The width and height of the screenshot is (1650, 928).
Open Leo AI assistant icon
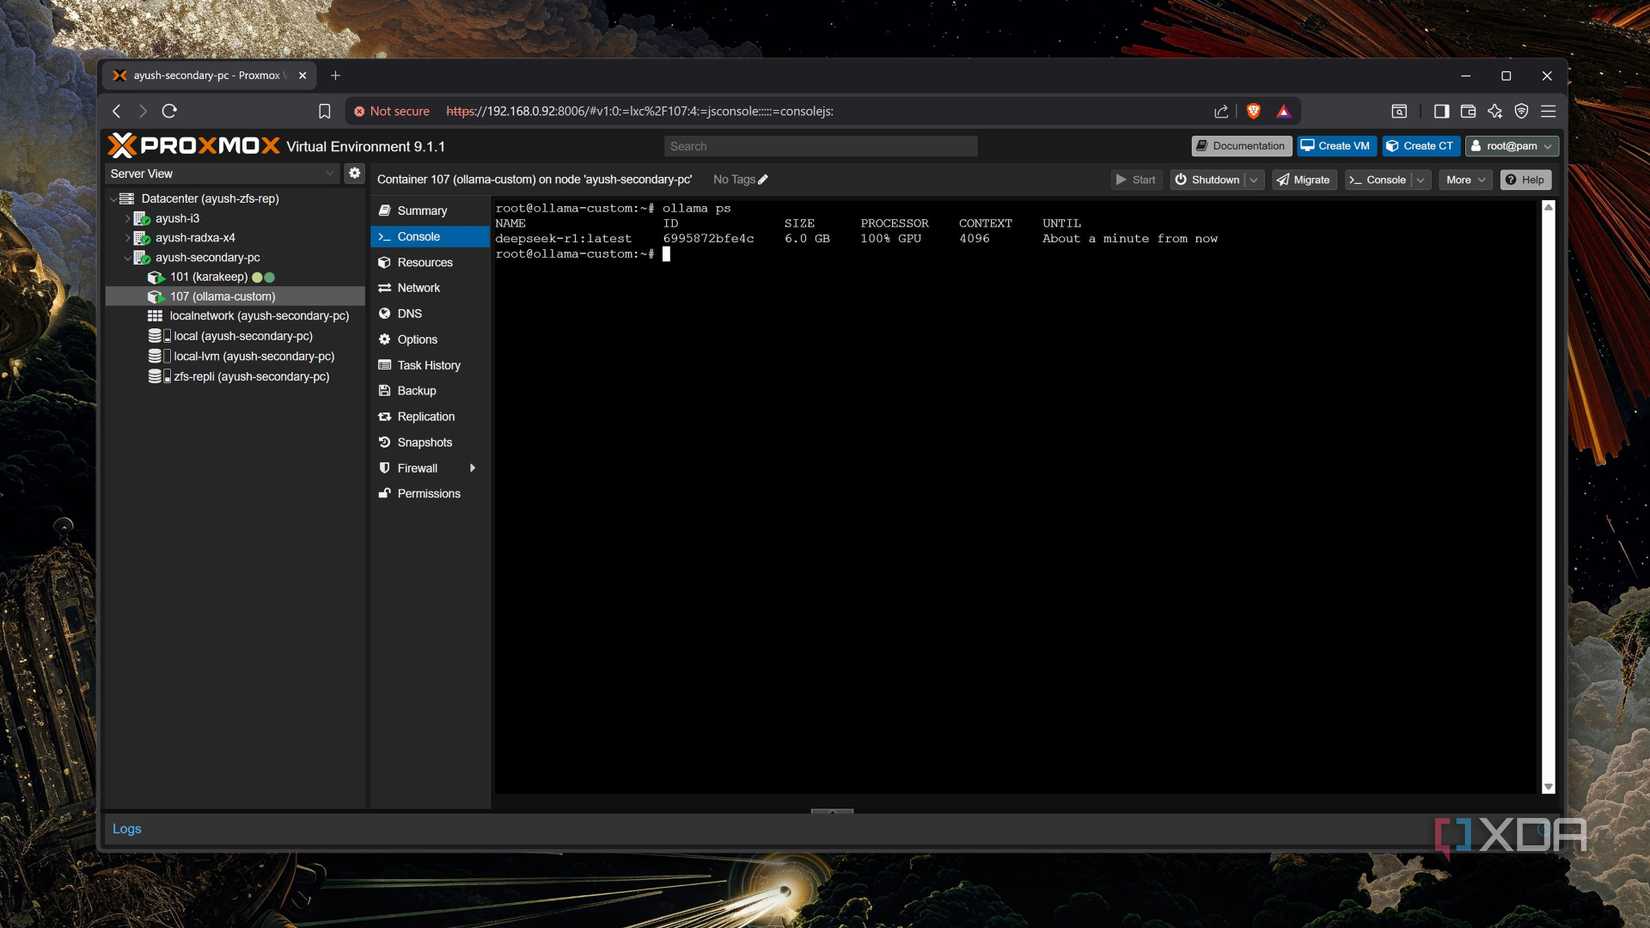[1495, 111]
